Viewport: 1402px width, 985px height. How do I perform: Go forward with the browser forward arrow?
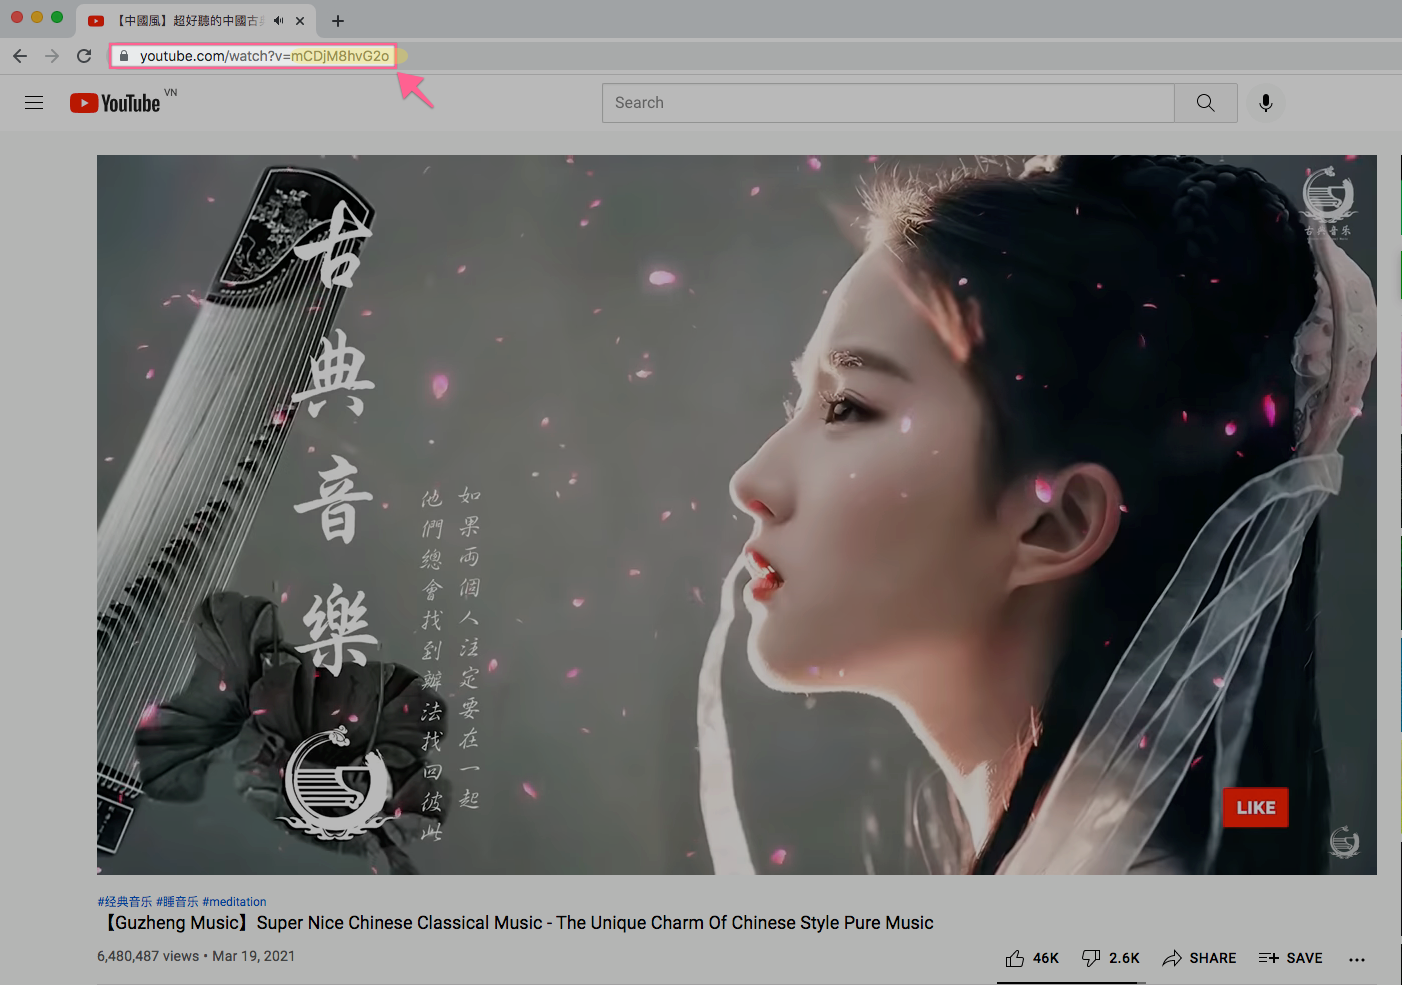click(52, 56)
